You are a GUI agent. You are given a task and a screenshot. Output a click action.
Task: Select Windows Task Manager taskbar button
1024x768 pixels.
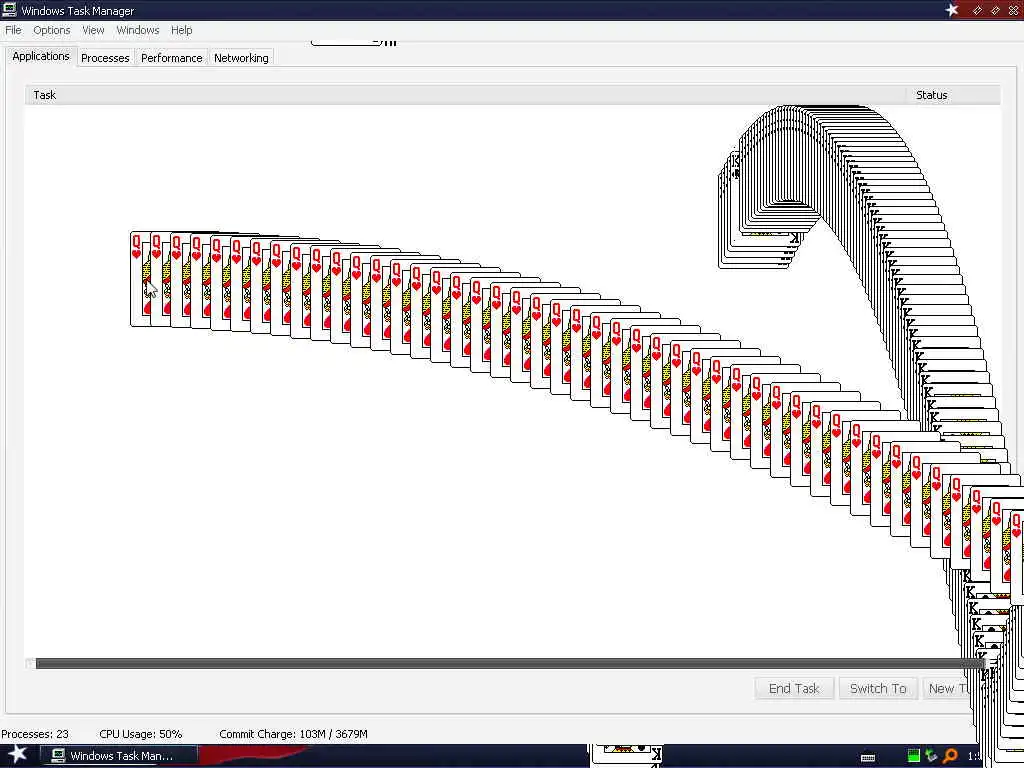coord(118,756)
